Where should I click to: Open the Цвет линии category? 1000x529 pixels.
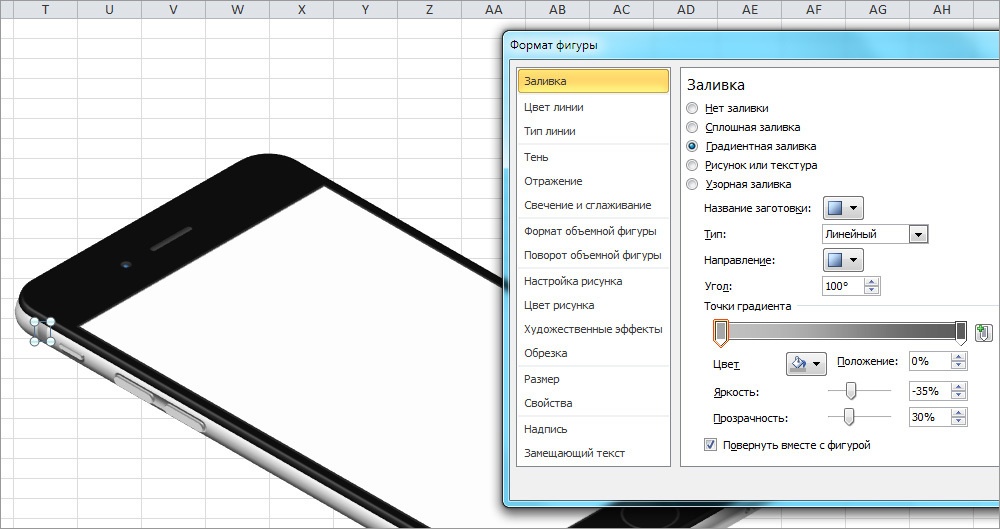[554, 107]
